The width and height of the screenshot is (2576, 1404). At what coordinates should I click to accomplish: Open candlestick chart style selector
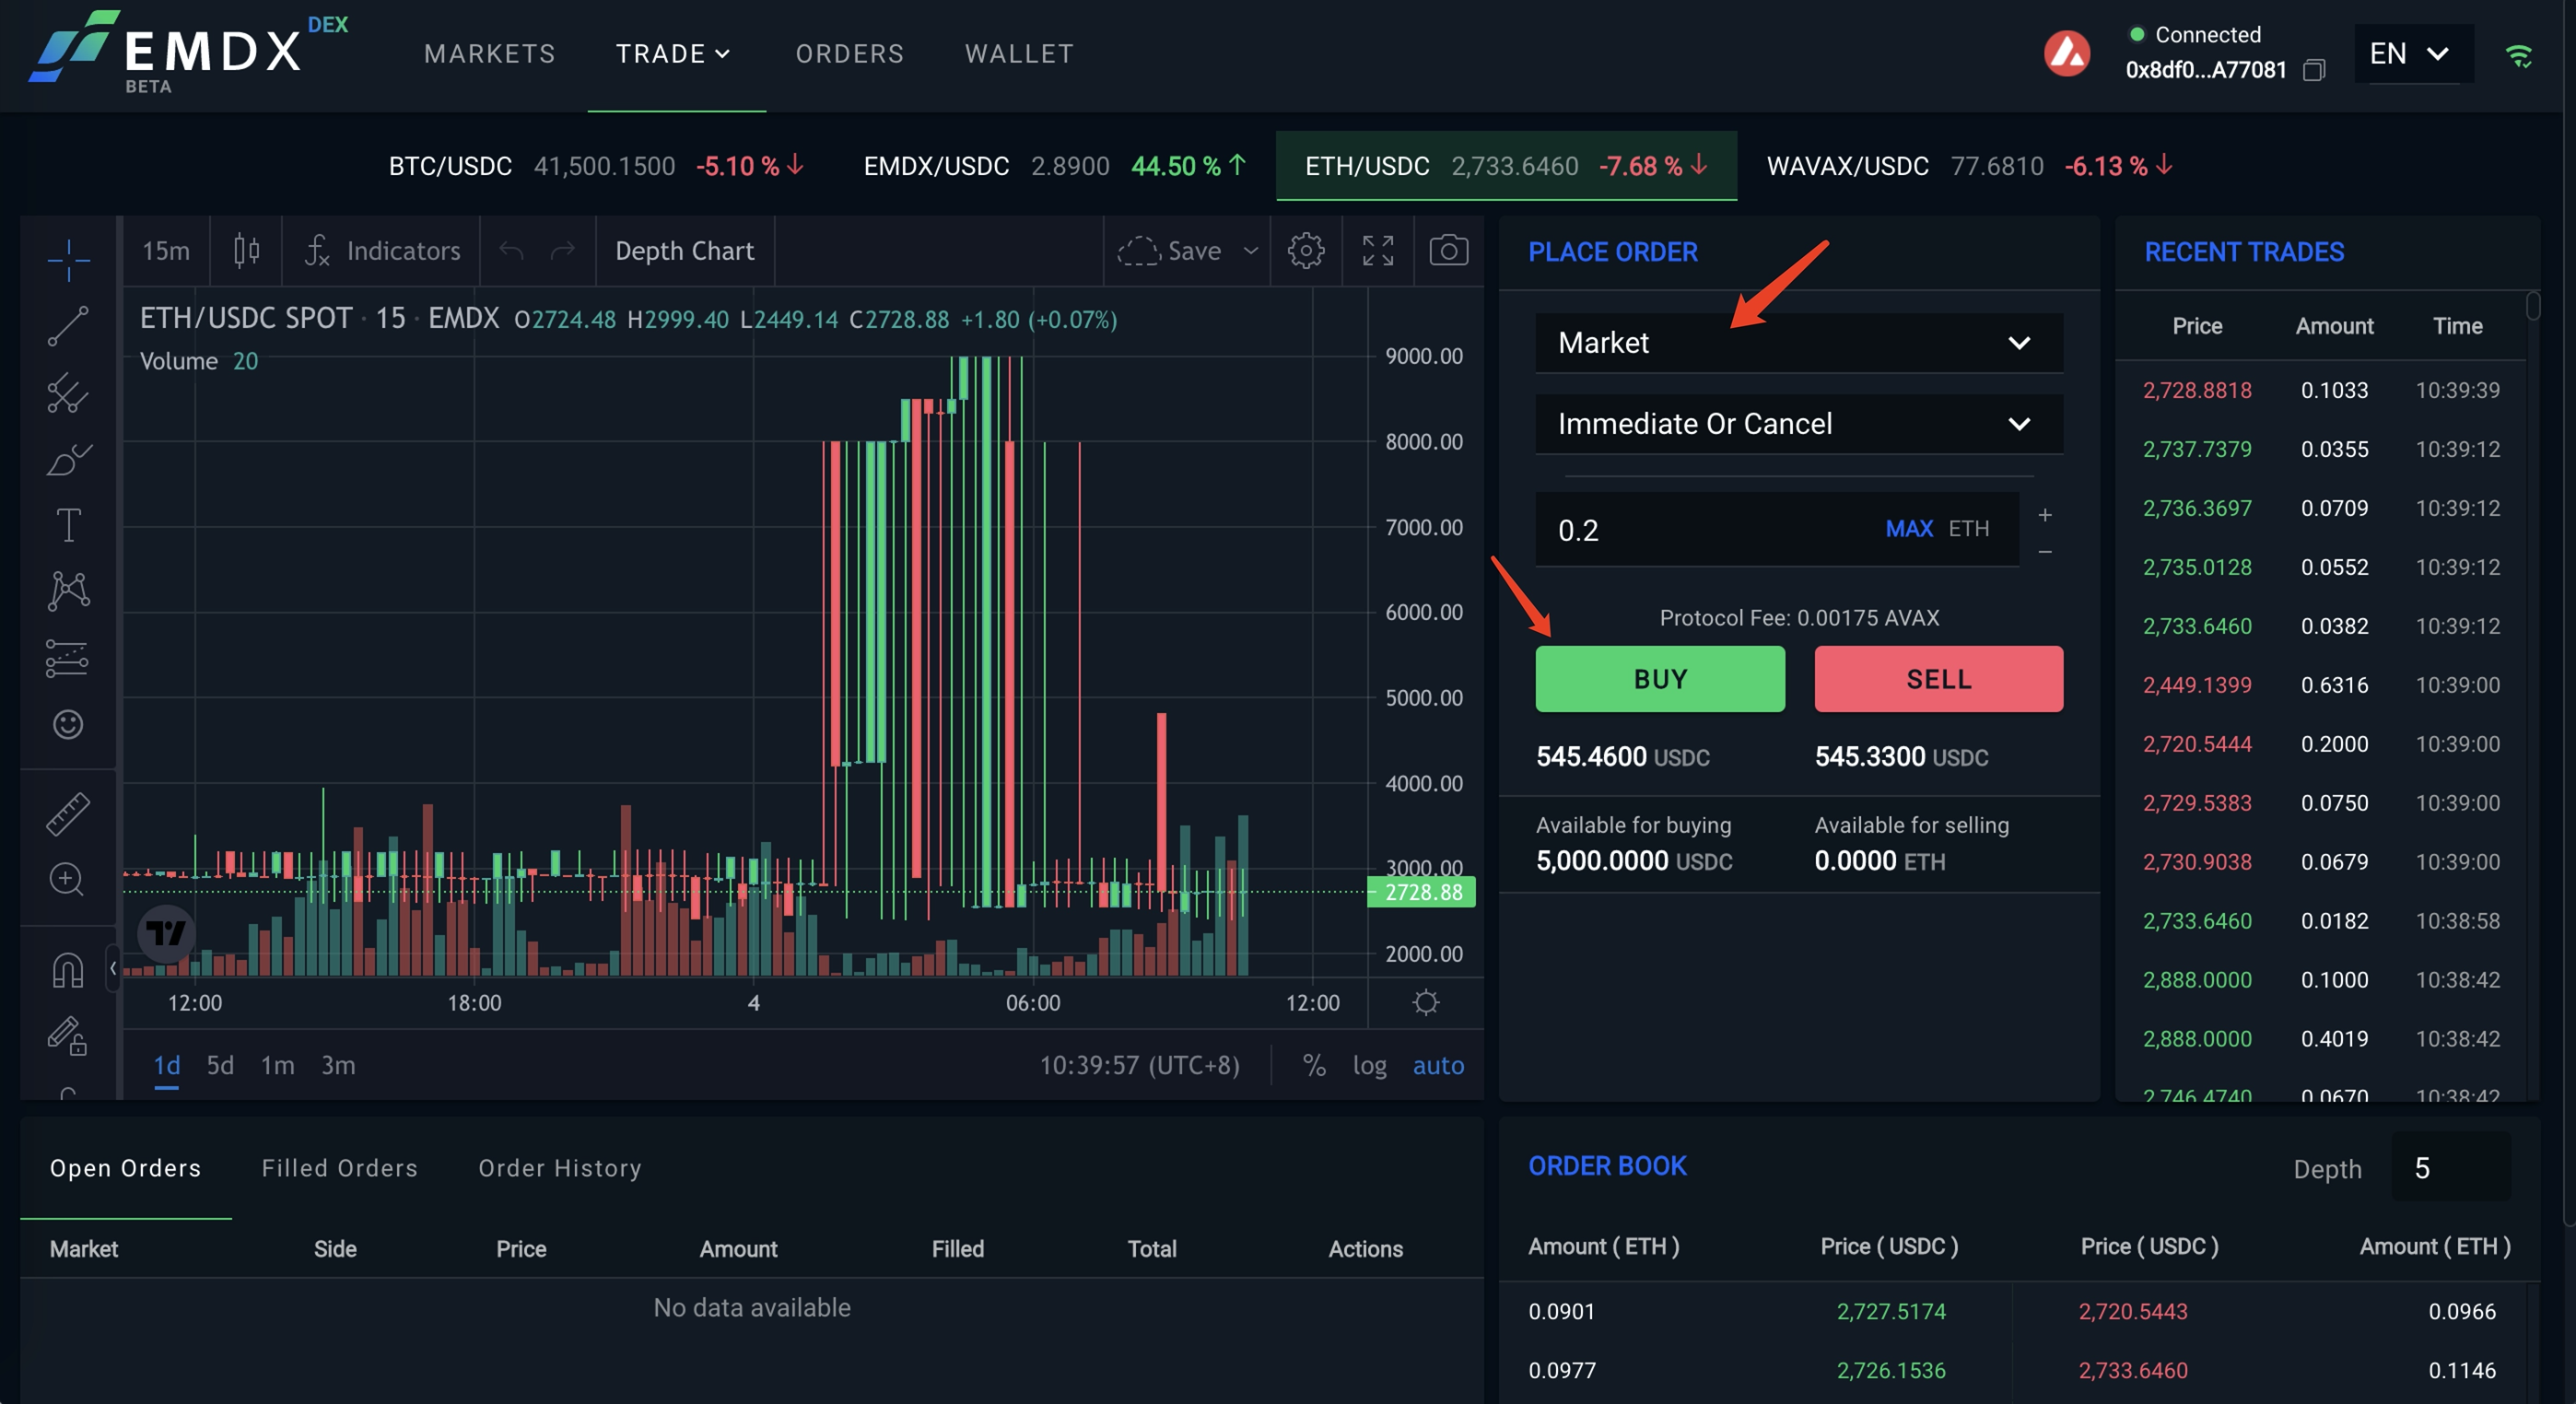246,250
